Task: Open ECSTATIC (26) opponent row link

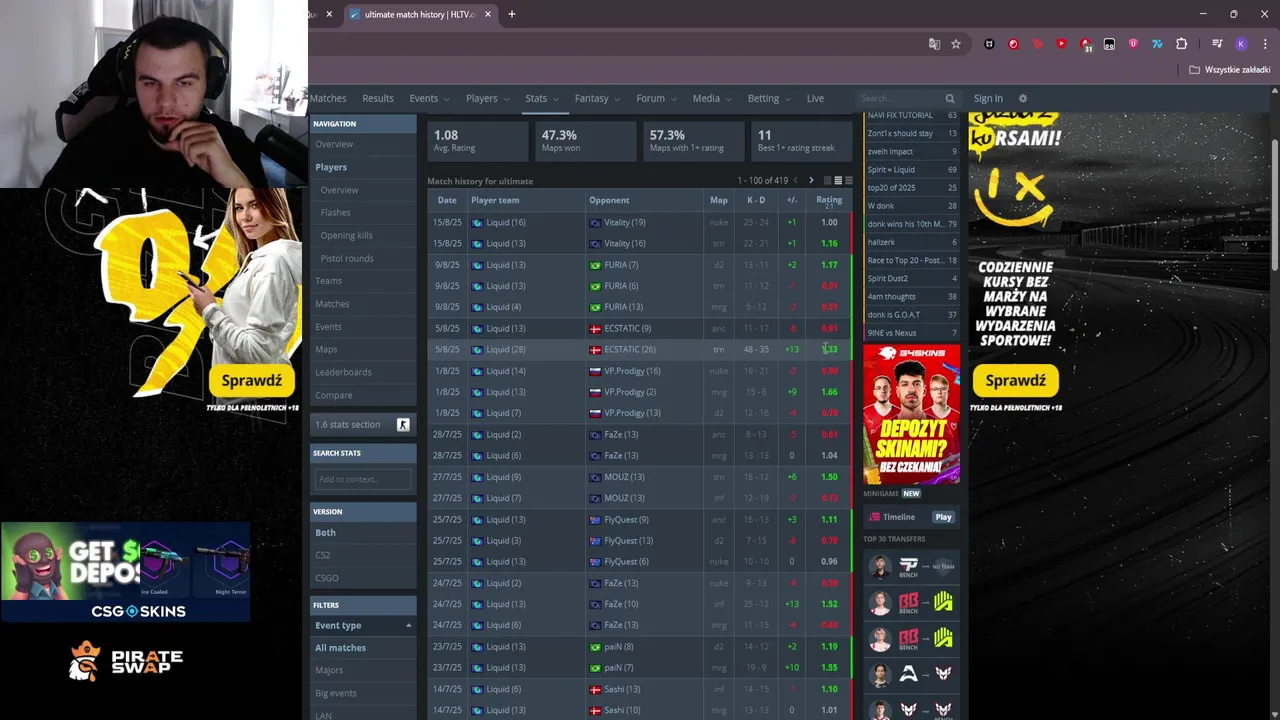Action: [x=630, y=350]
